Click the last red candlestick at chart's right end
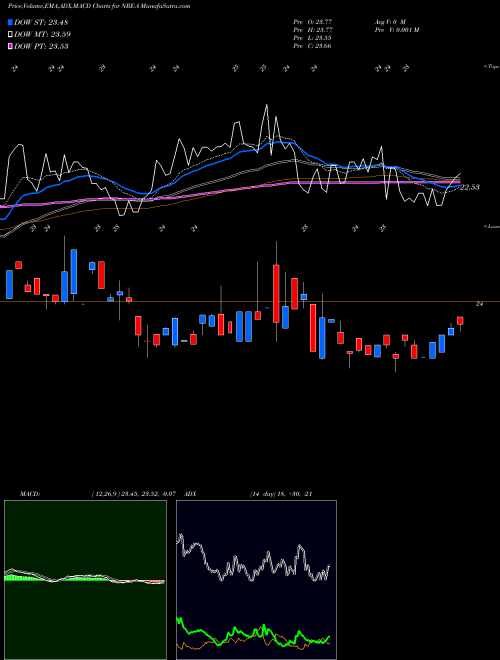500x660 pixels. 460,321
